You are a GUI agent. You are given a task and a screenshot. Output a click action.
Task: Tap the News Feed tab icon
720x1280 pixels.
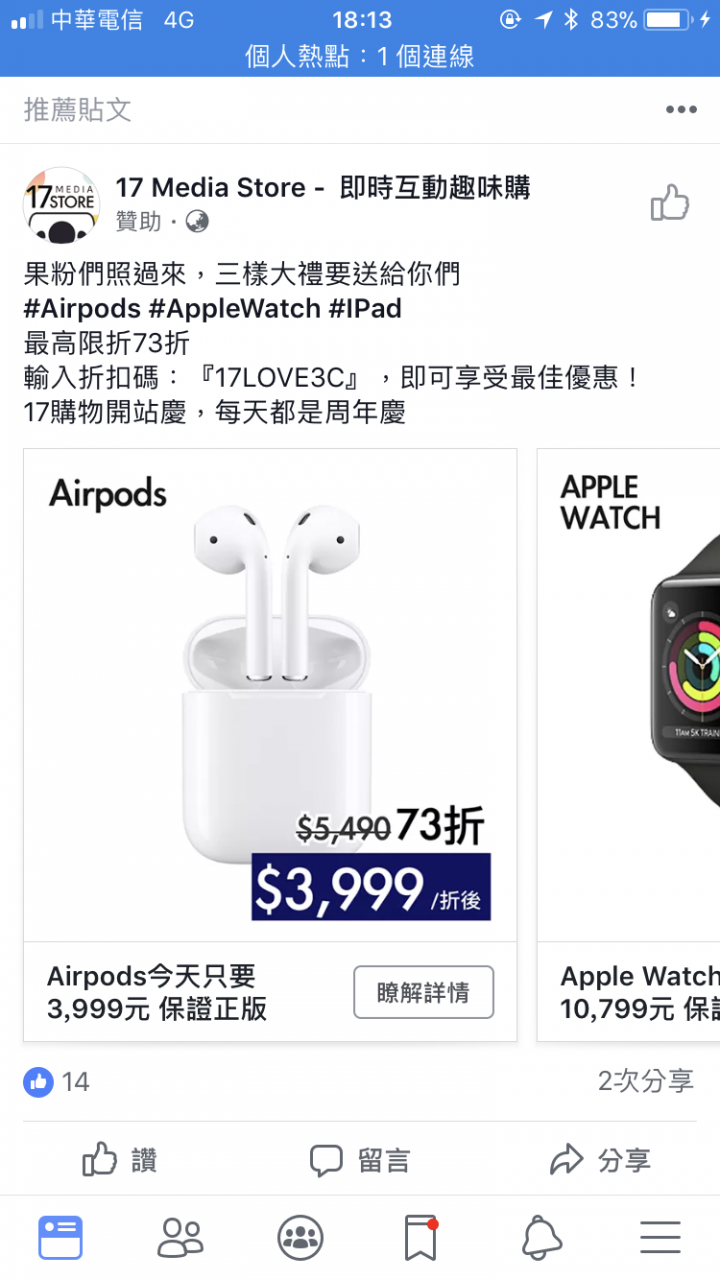tap(61, 1238)
